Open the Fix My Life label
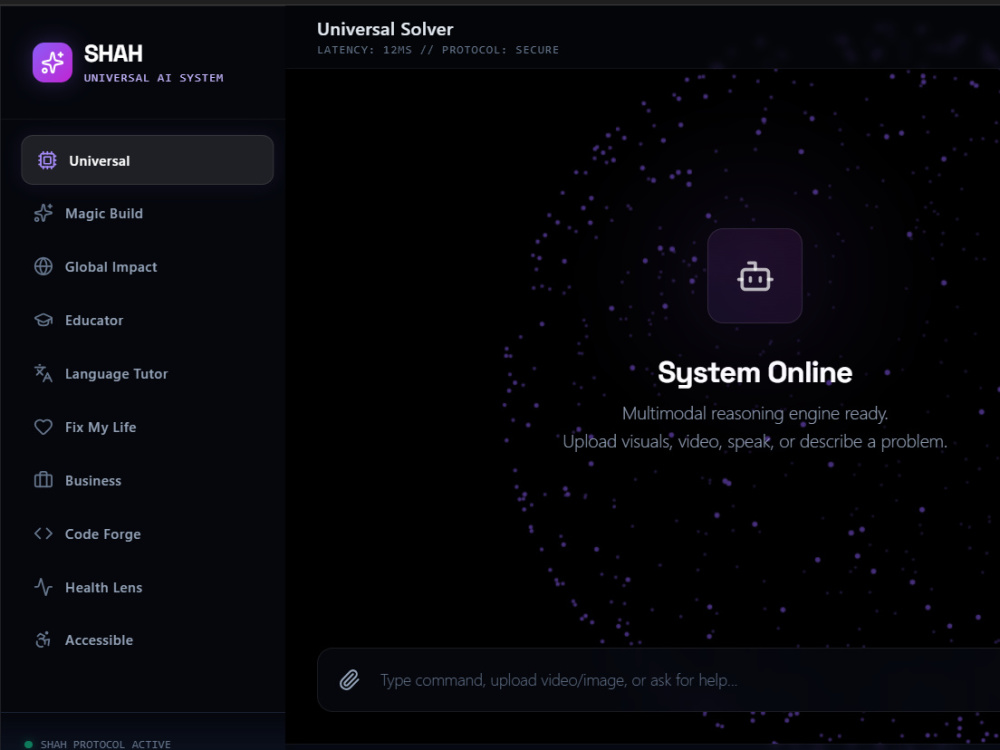This screenshot has height=750, width=1000. pyautogui.click(x=101, y=427)
